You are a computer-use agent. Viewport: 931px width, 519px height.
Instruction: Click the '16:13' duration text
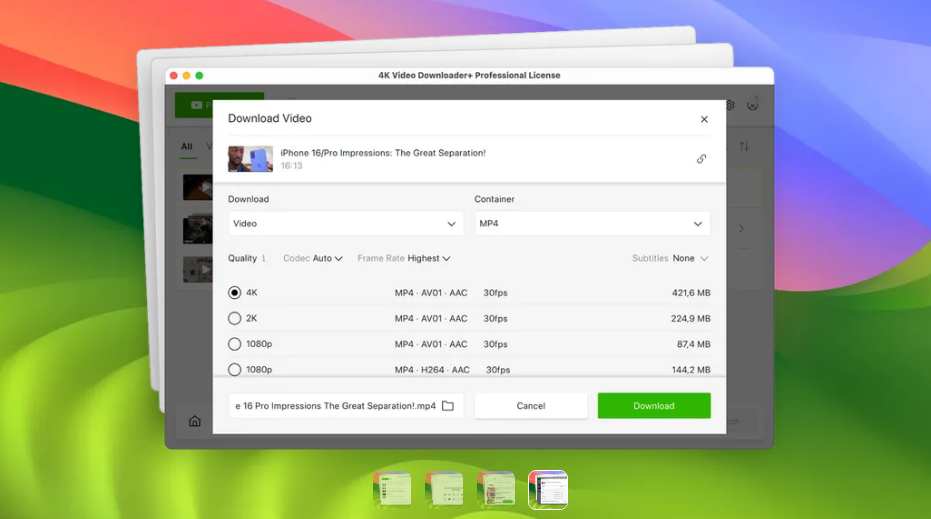(x=292, y=166)
